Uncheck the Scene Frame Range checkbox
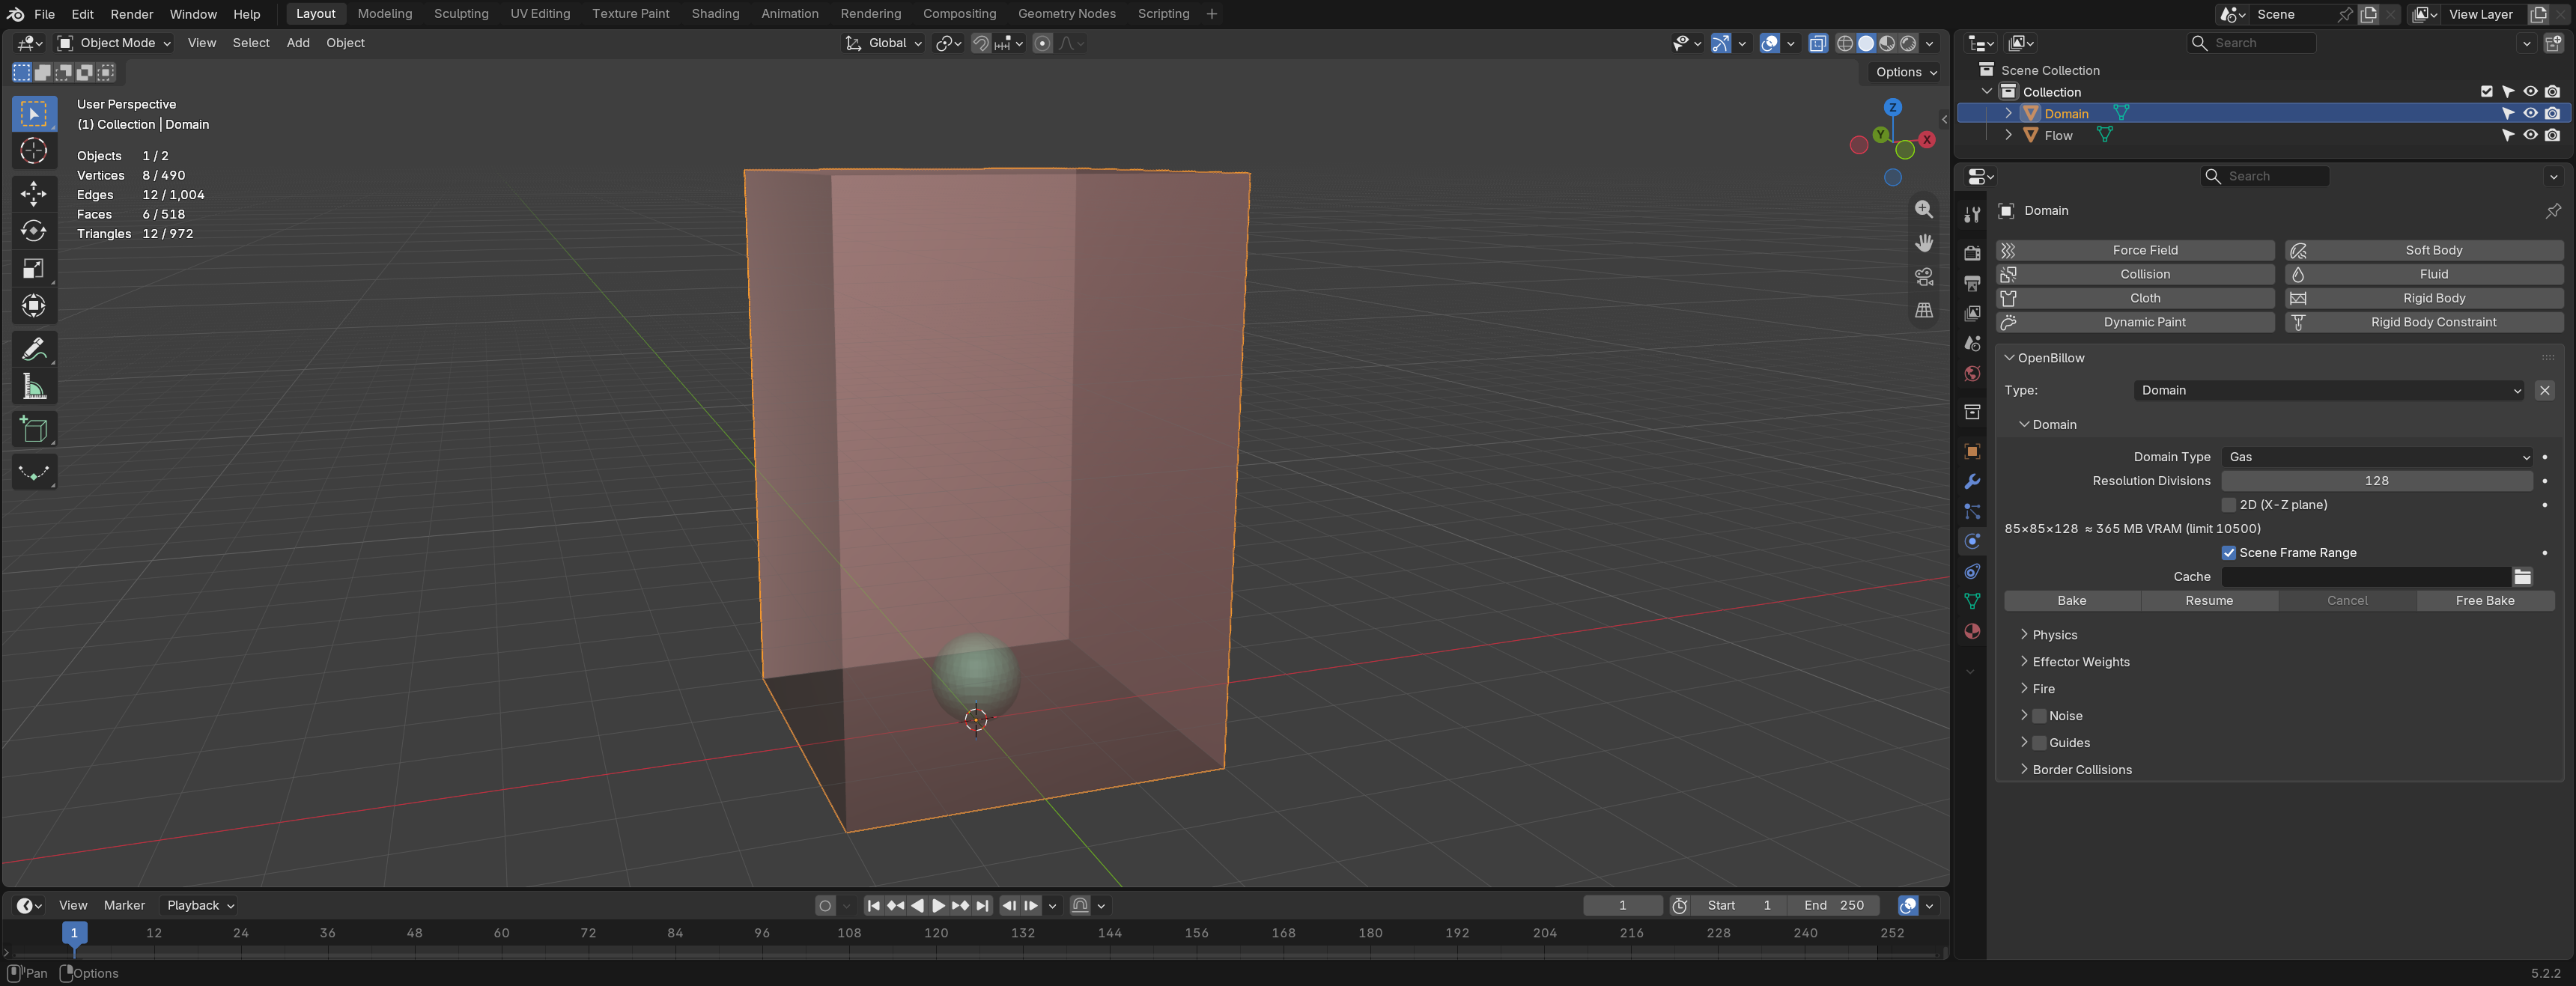 (2229, 553)
